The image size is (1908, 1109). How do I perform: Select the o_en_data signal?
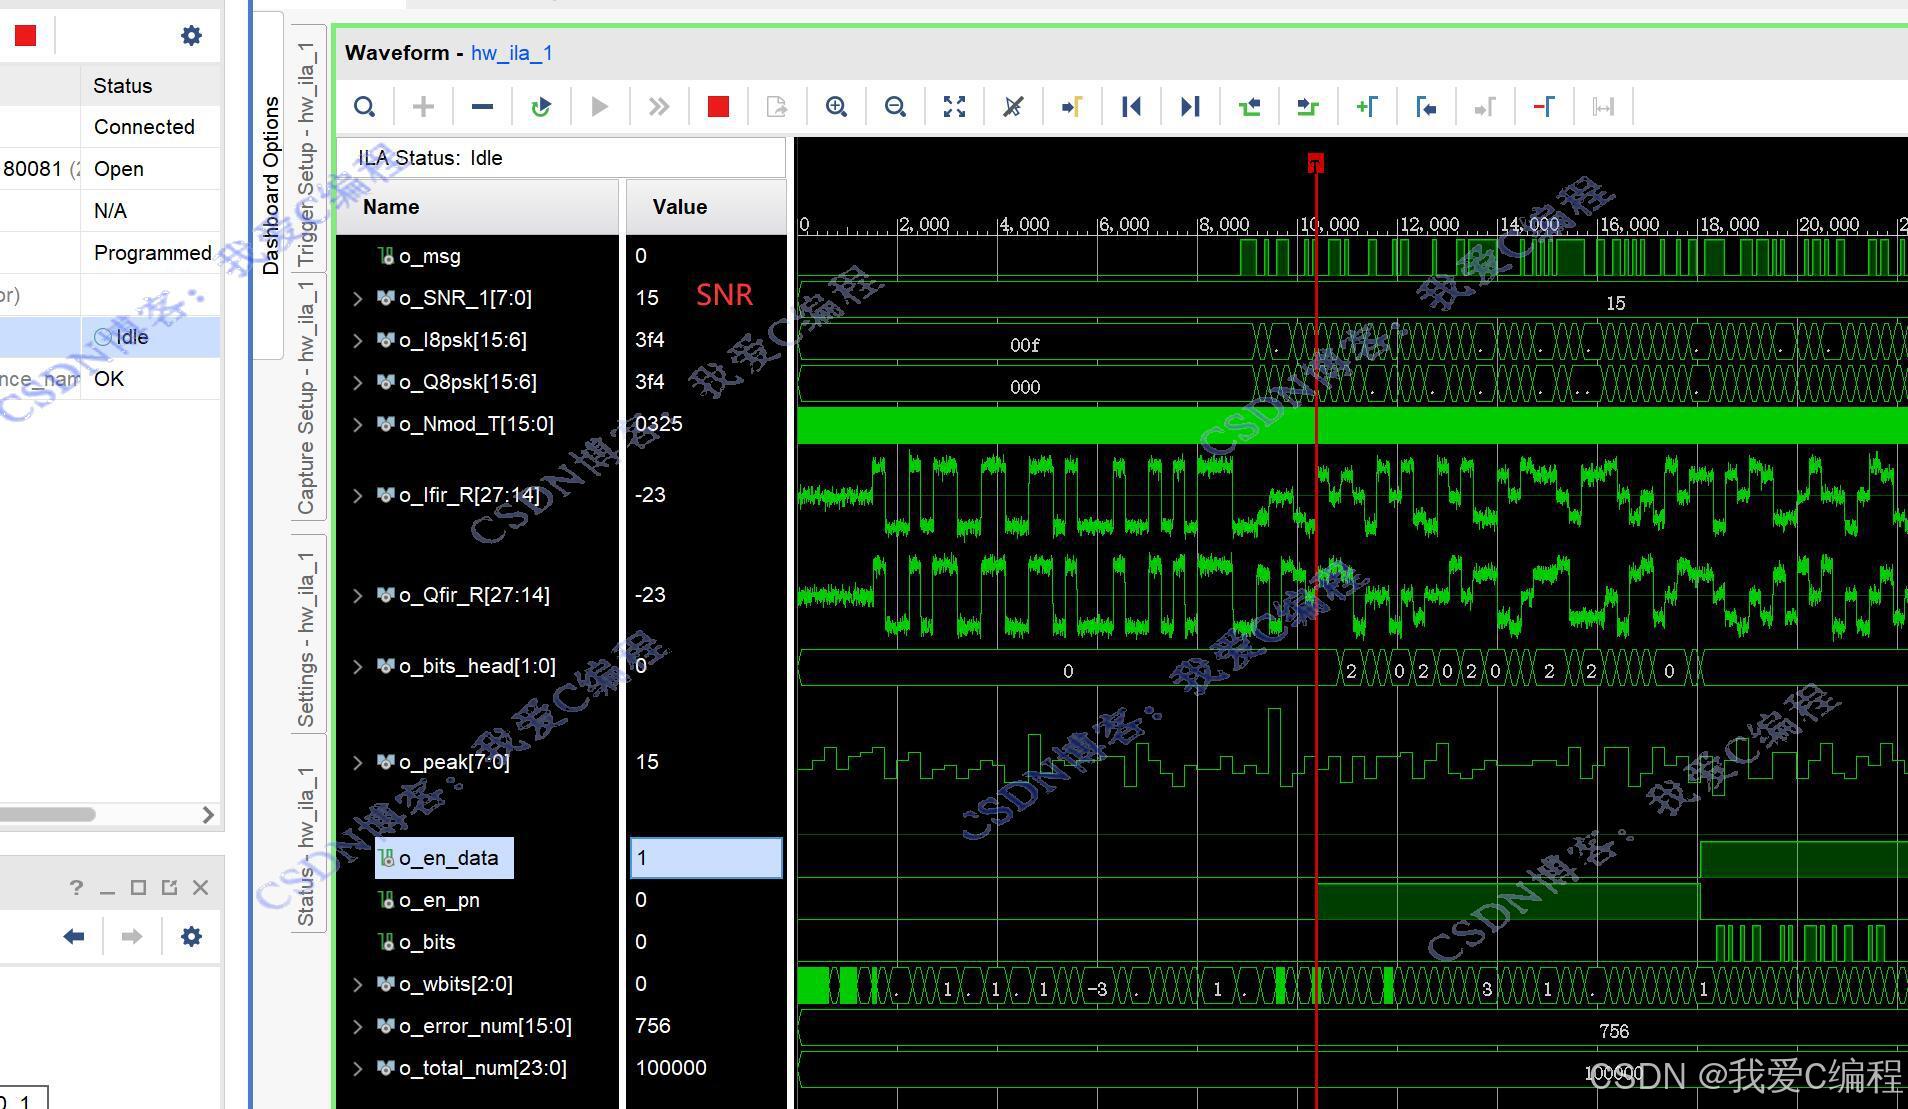tap(444, 858)
